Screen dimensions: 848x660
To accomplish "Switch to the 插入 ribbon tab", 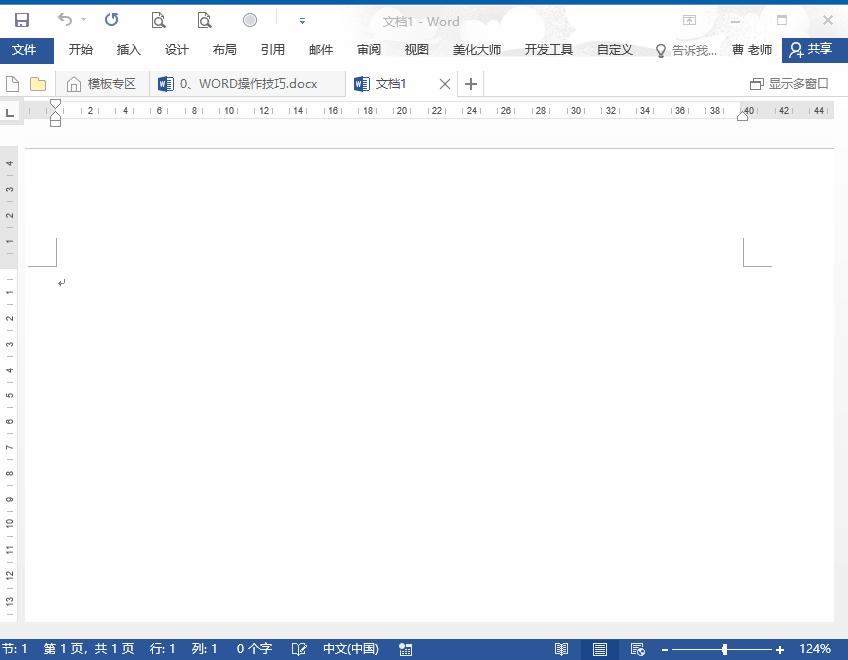I will point(128,48).
